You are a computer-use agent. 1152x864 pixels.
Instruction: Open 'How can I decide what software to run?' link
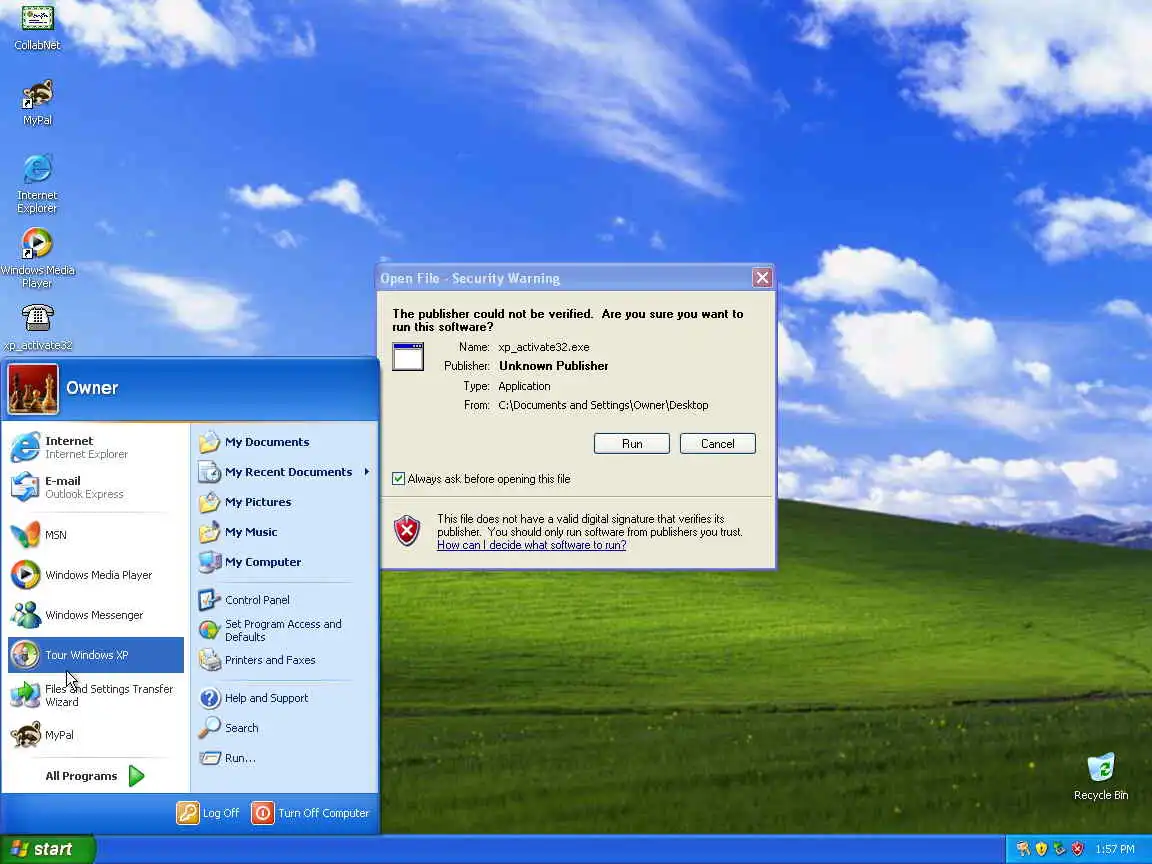click(x=531, y=545)
